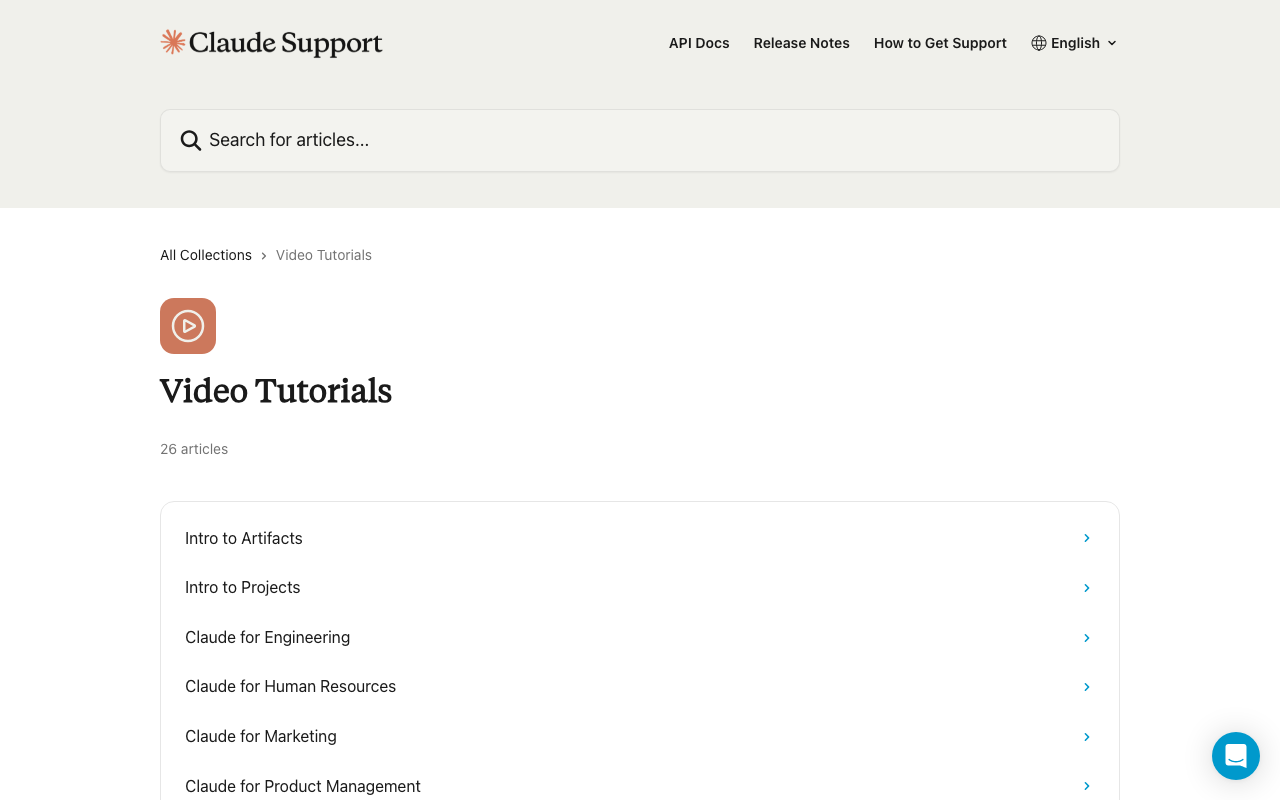The image size is (1280, 800).
Task: Click the magnifying glass search icon
Action: (191, 140)
